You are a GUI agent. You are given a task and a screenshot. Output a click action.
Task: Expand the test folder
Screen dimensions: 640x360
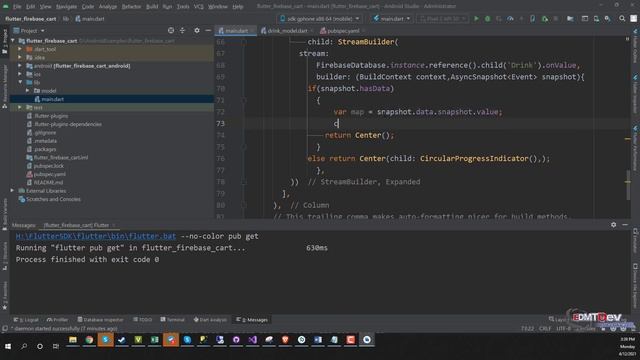(20, 107)
